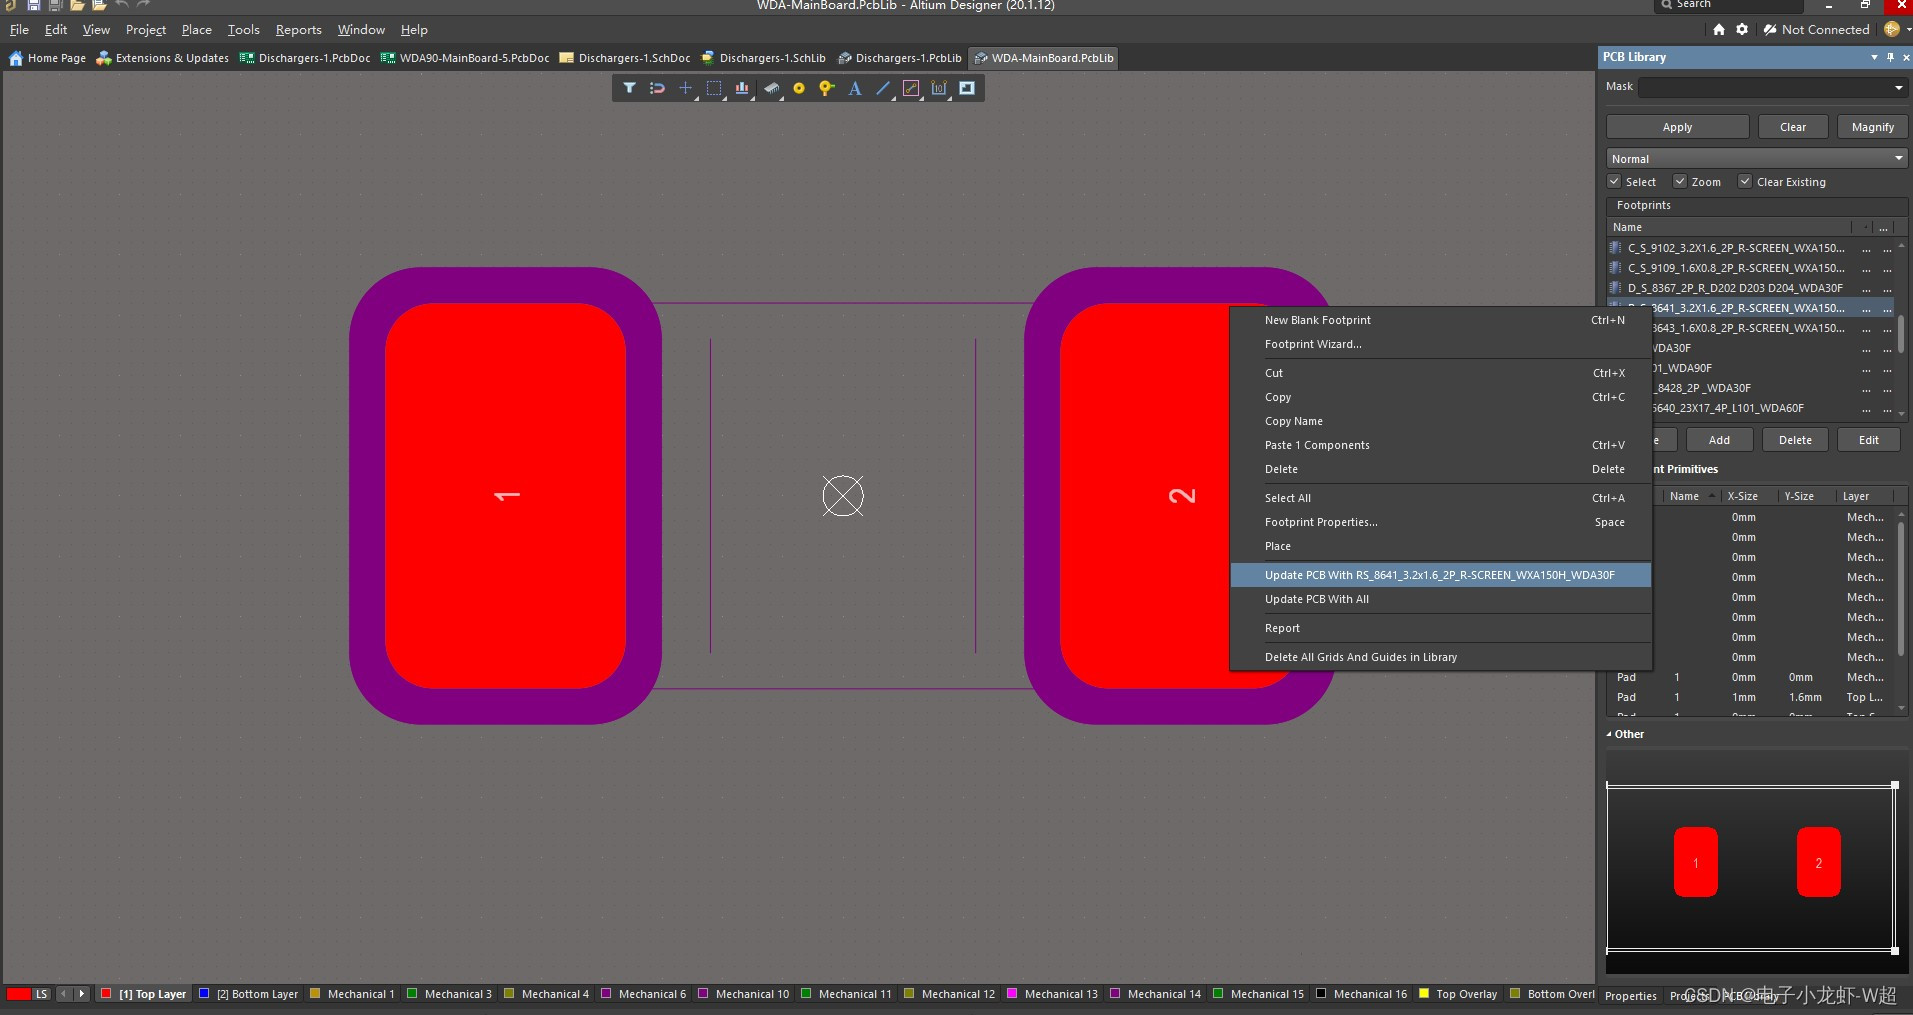
Task: Open the Reports menu
Action: (298, 30)
